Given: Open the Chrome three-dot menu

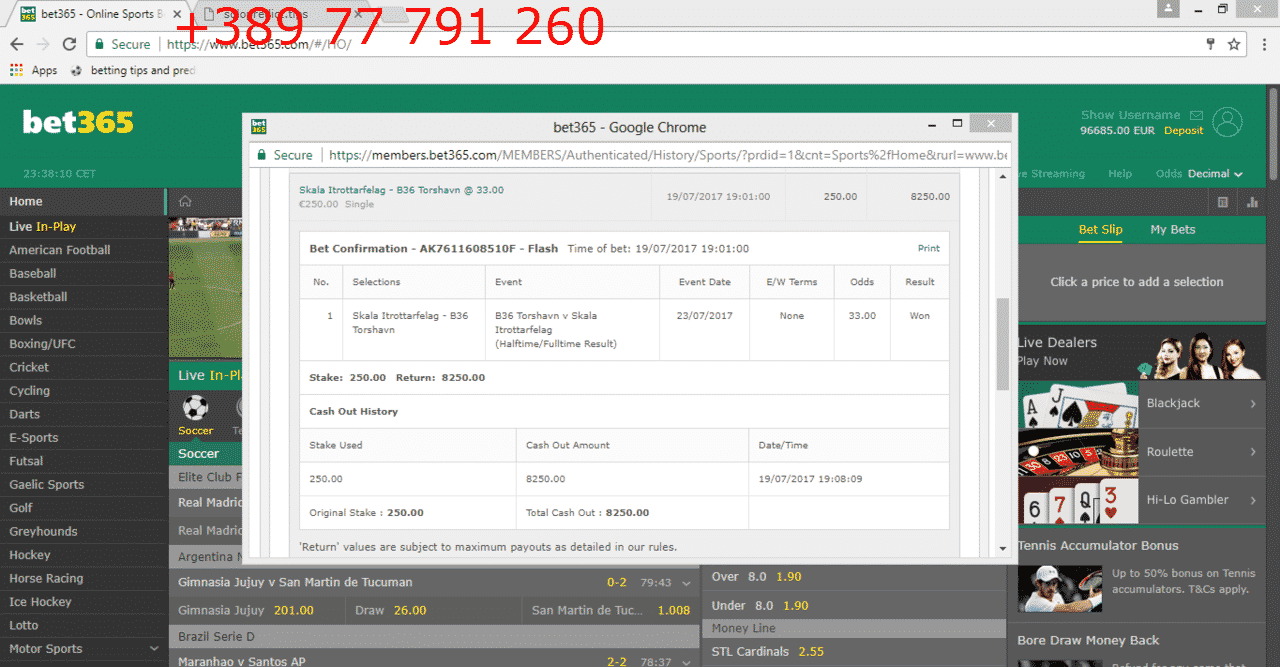Looking at the screenshot, I should coord(1264,44).
